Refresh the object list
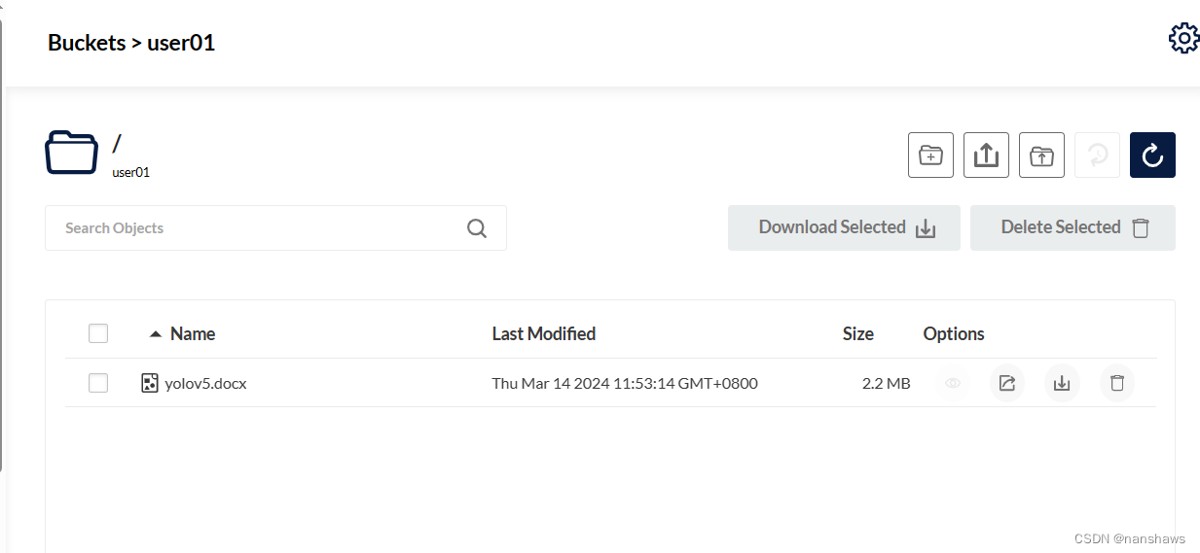1200x553 pixels. pos(1152,155)
